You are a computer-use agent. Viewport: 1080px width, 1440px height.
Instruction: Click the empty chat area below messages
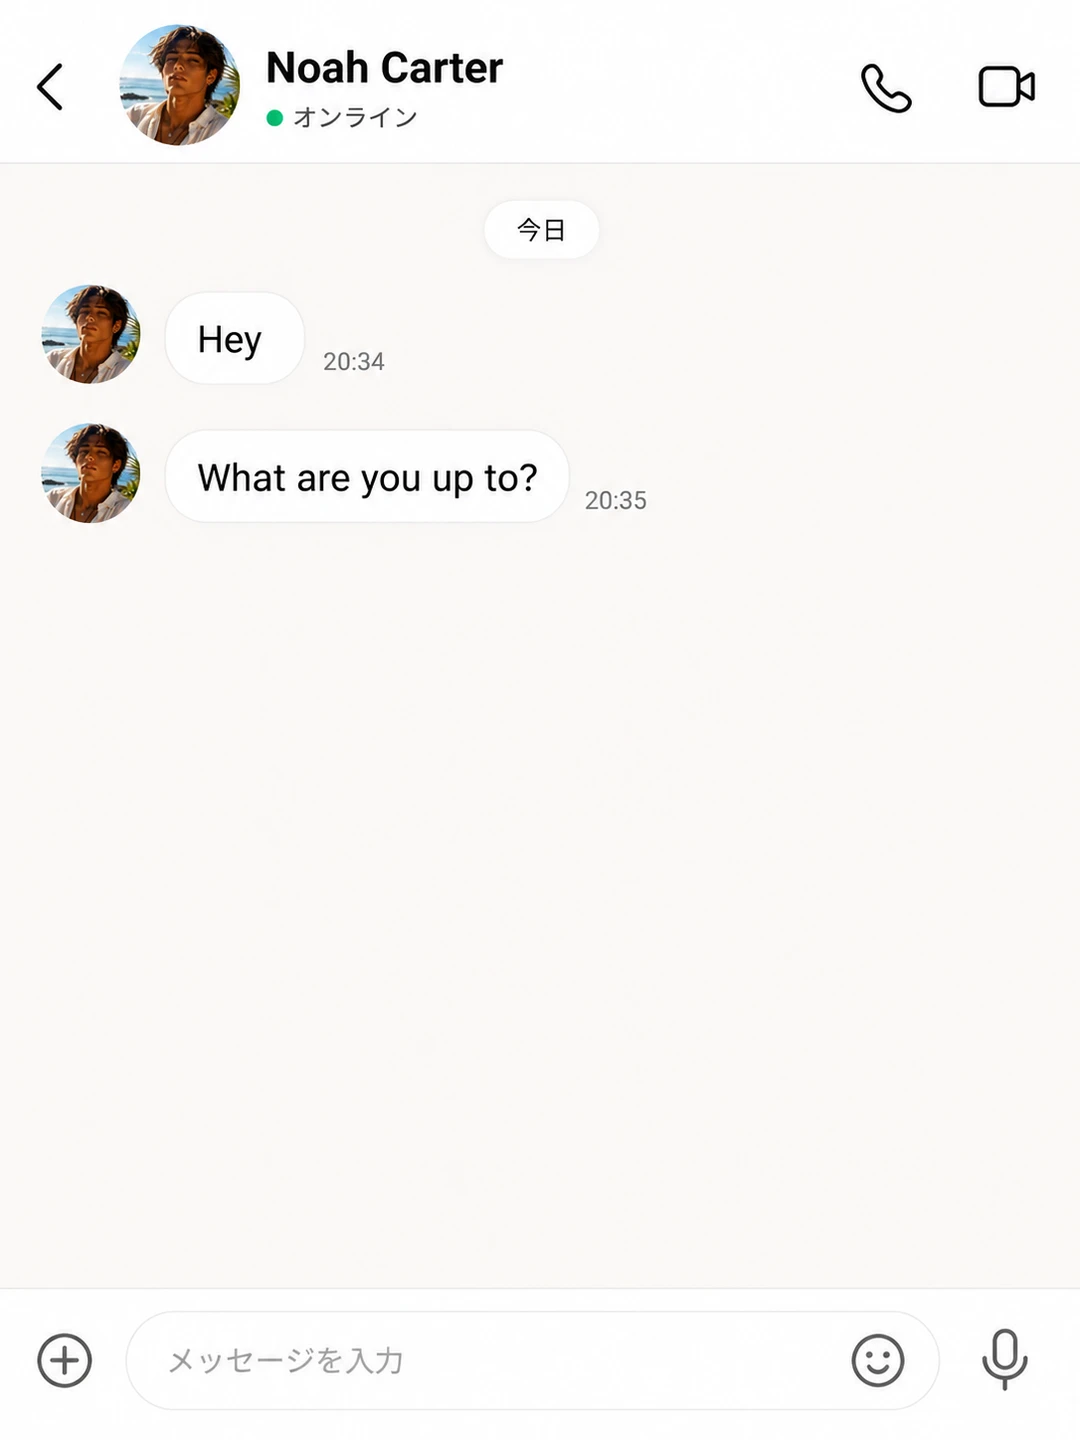tap(540, 900)
